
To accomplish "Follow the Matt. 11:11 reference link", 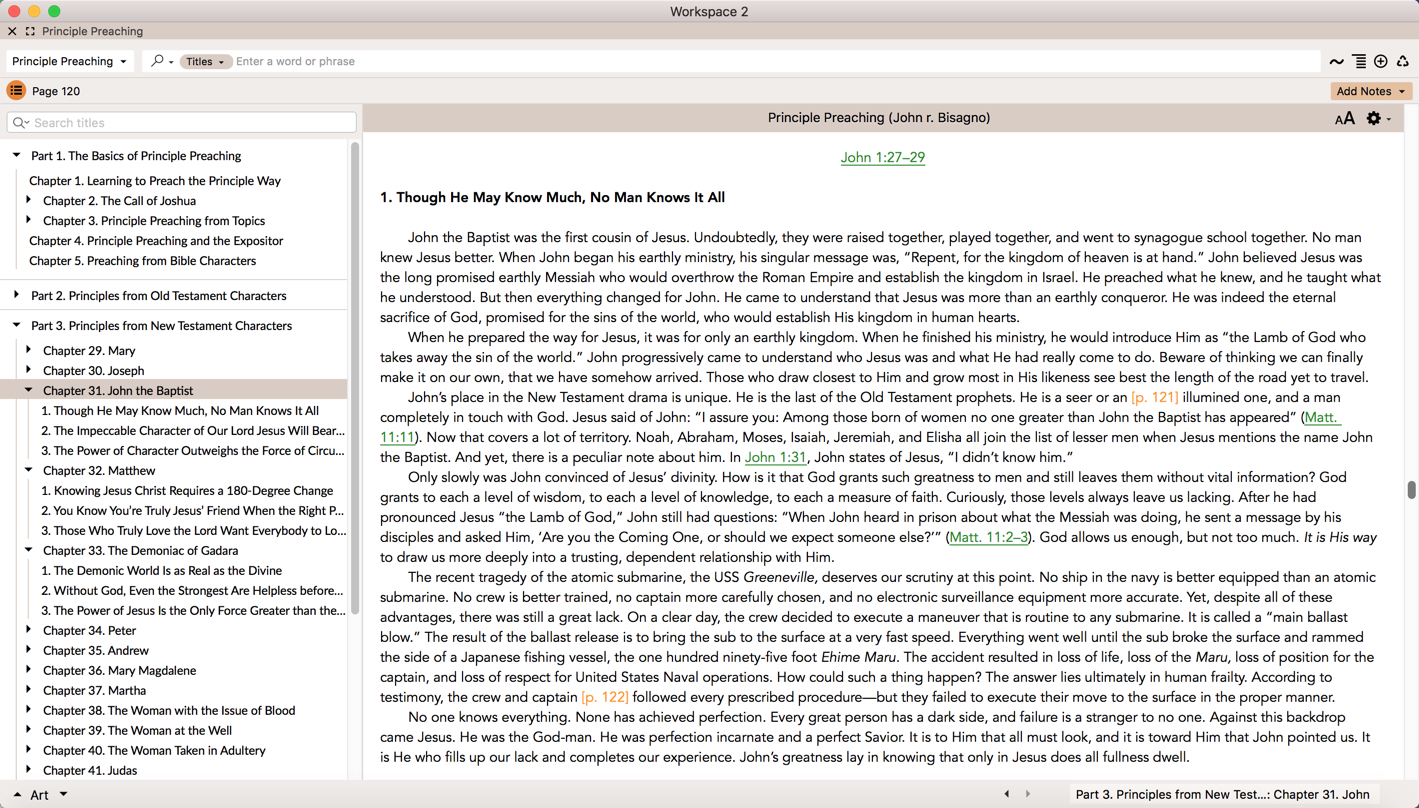I will pos(1322,417).
